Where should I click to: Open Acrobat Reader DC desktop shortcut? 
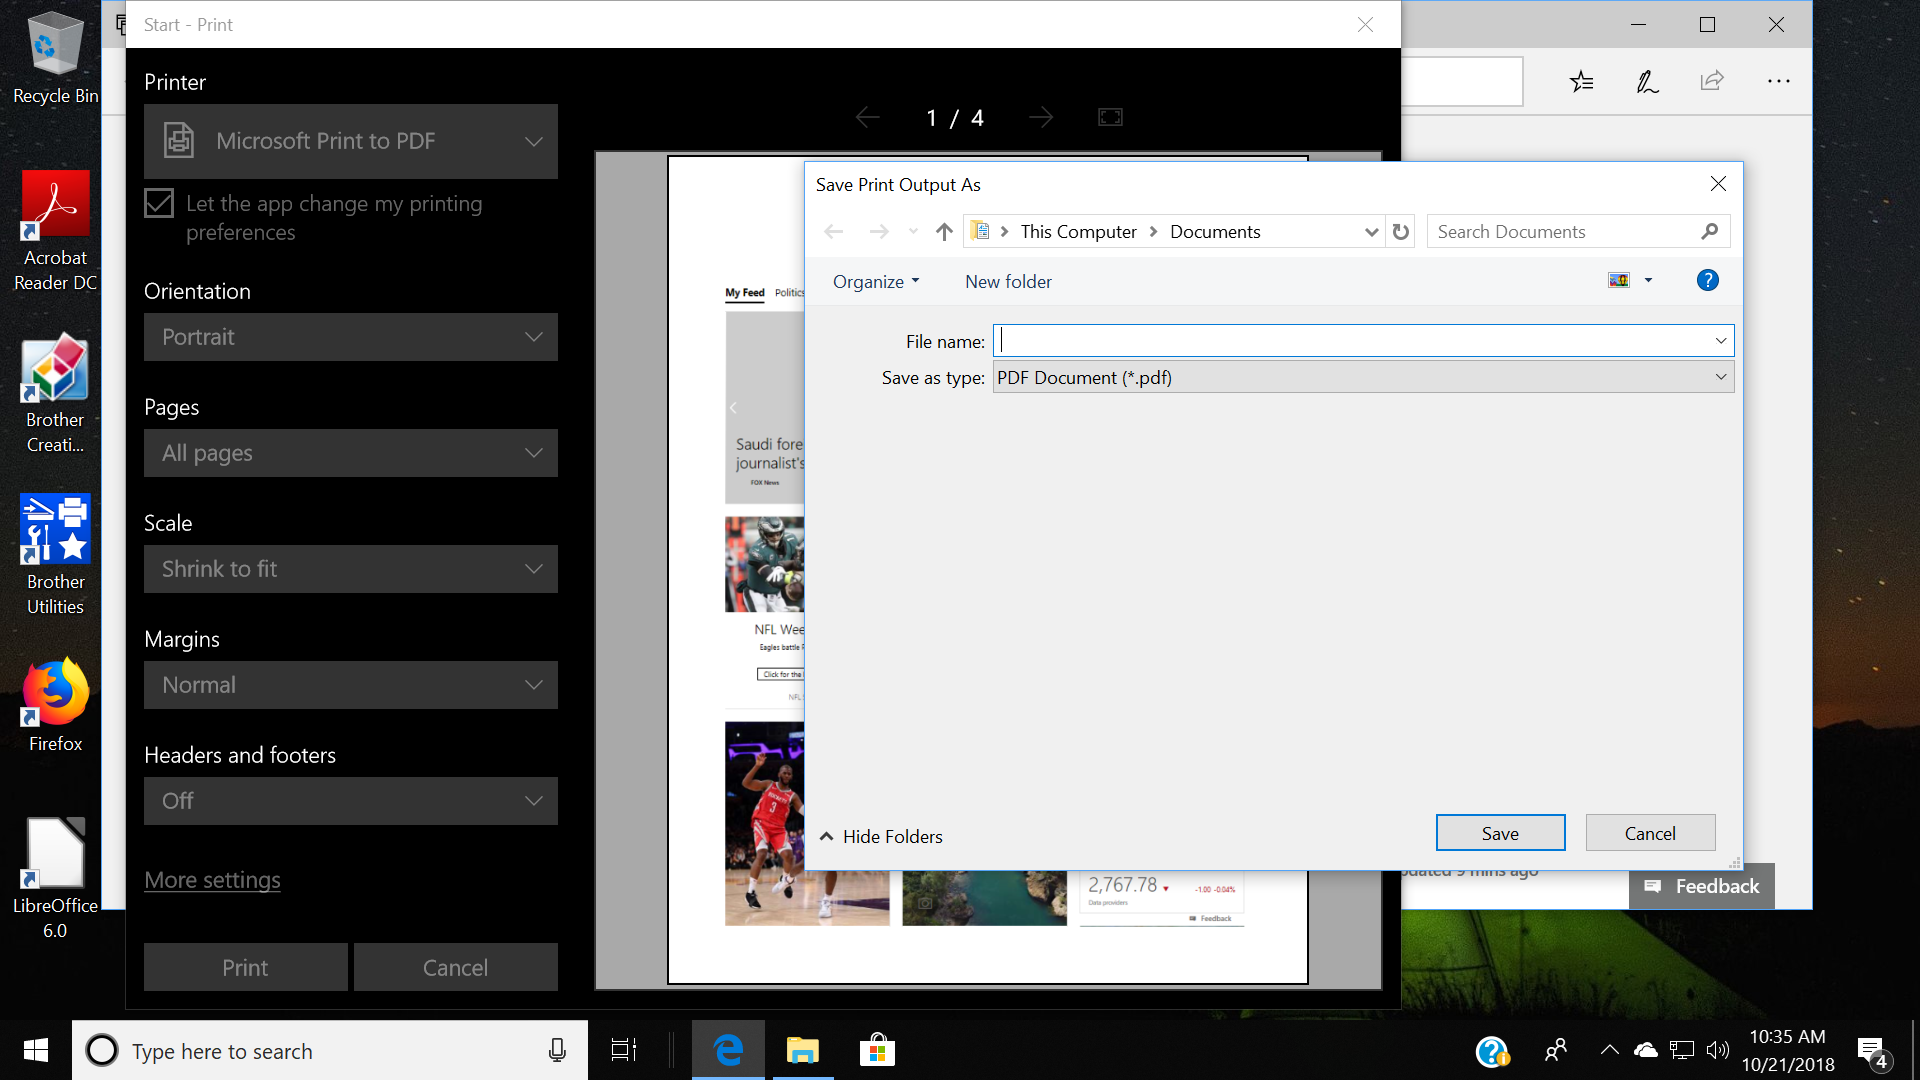[55, 231]
